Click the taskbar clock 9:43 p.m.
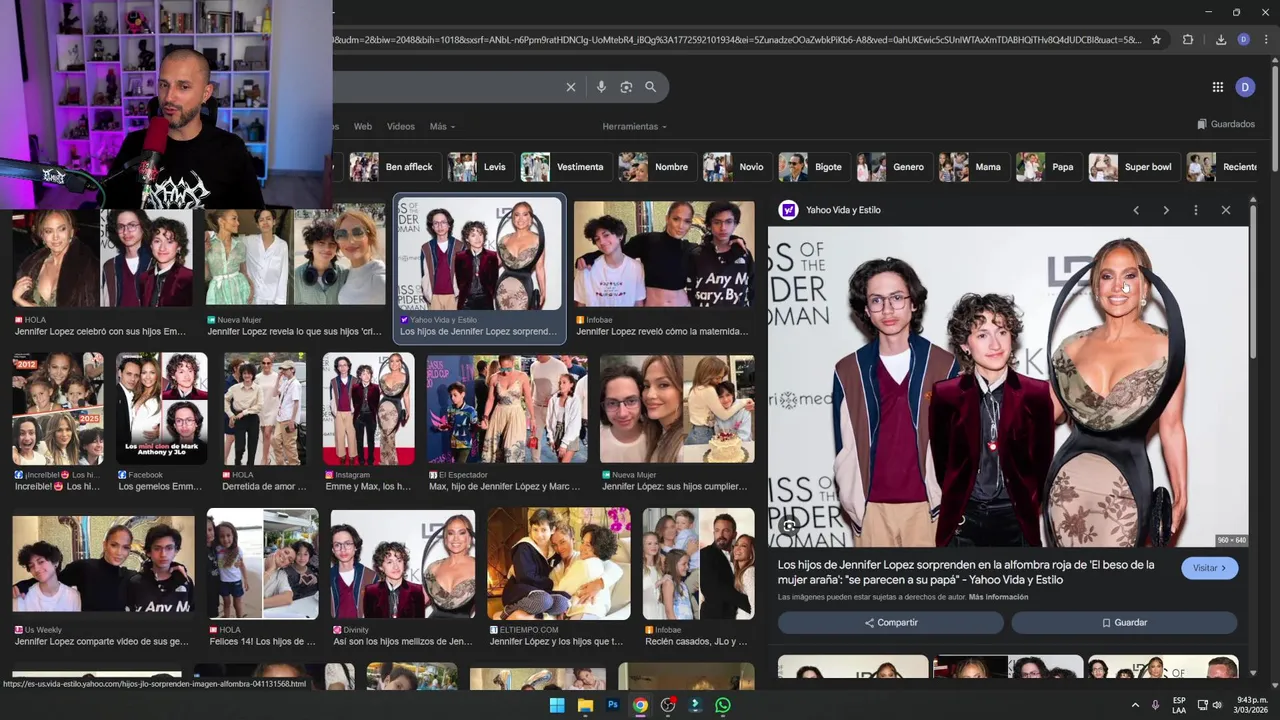Viewport: 1280px width, 720px height. point(1251,705)
